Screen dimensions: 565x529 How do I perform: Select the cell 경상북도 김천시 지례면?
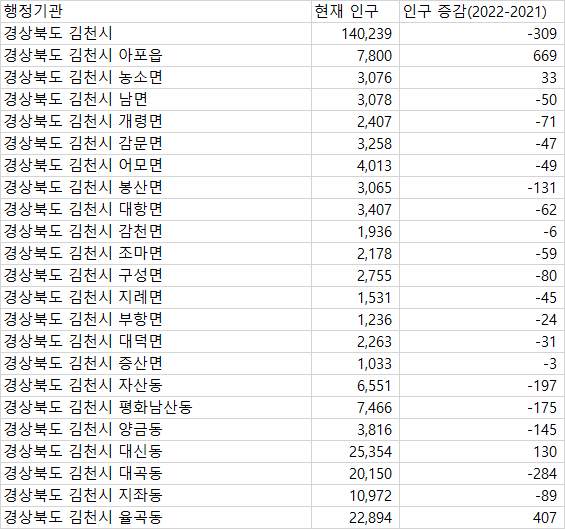[x=156, y=297]
